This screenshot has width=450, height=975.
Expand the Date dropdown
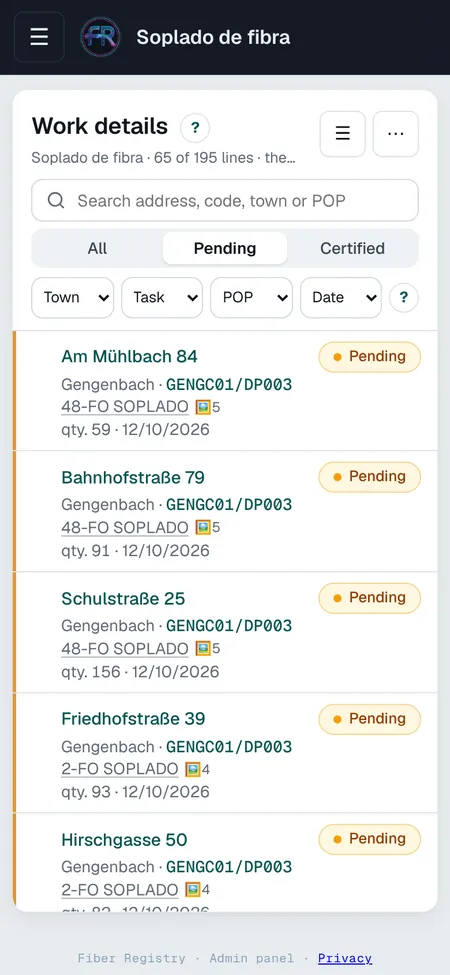341,297
